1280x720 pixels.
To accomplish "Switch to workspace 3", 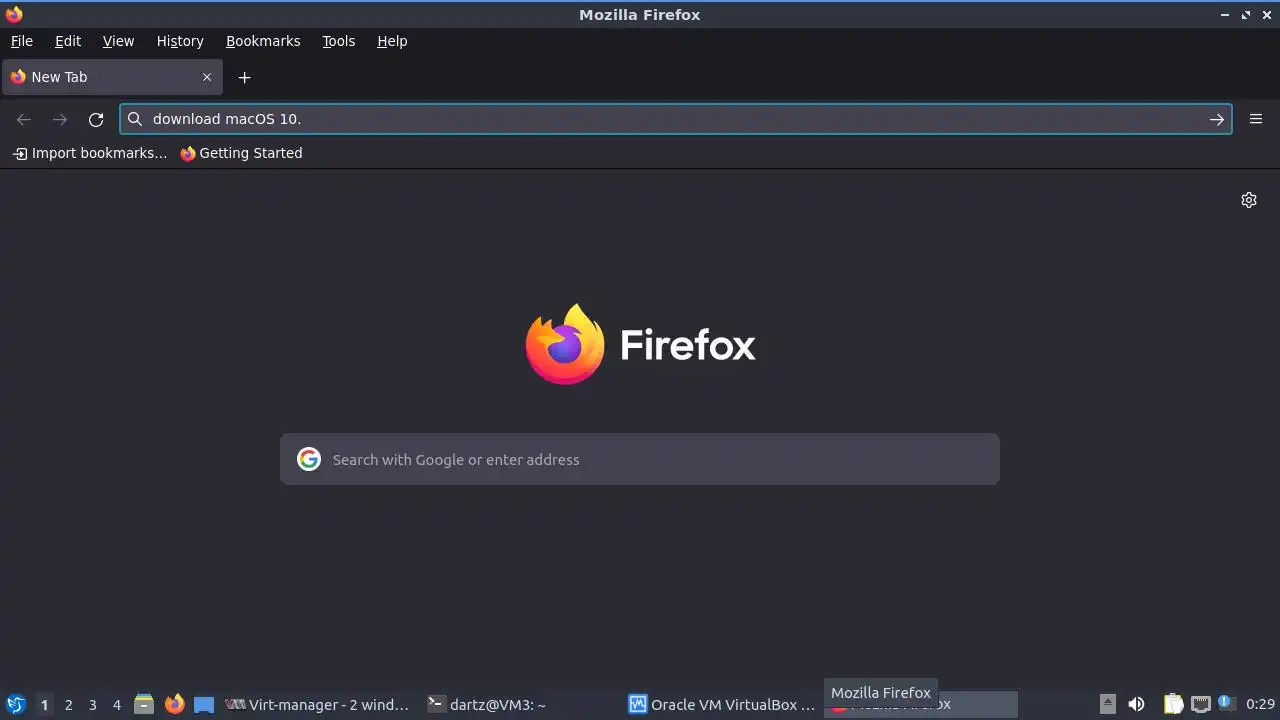I will (92, 704).
